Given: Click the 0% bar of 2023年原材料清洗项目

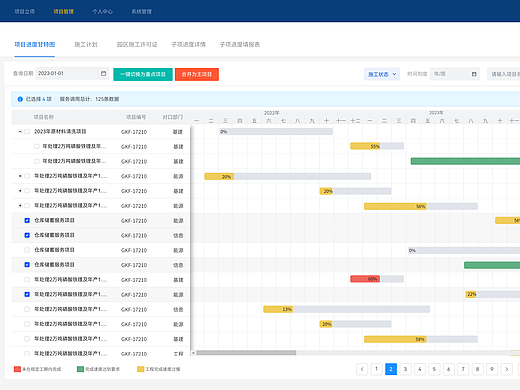Looking at the screenshot, I should (x=276, y=132).
